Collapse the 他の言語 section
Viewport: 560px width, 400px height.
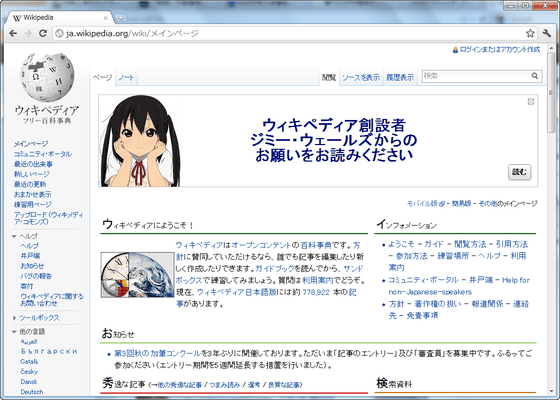(14, 332)
